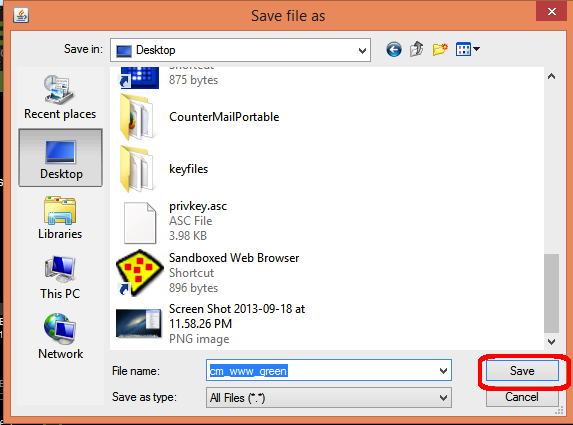This screenshot has width=573, height=425.
Task: Select the 875 bytes shortcut icon
Action: click(139, 77)
